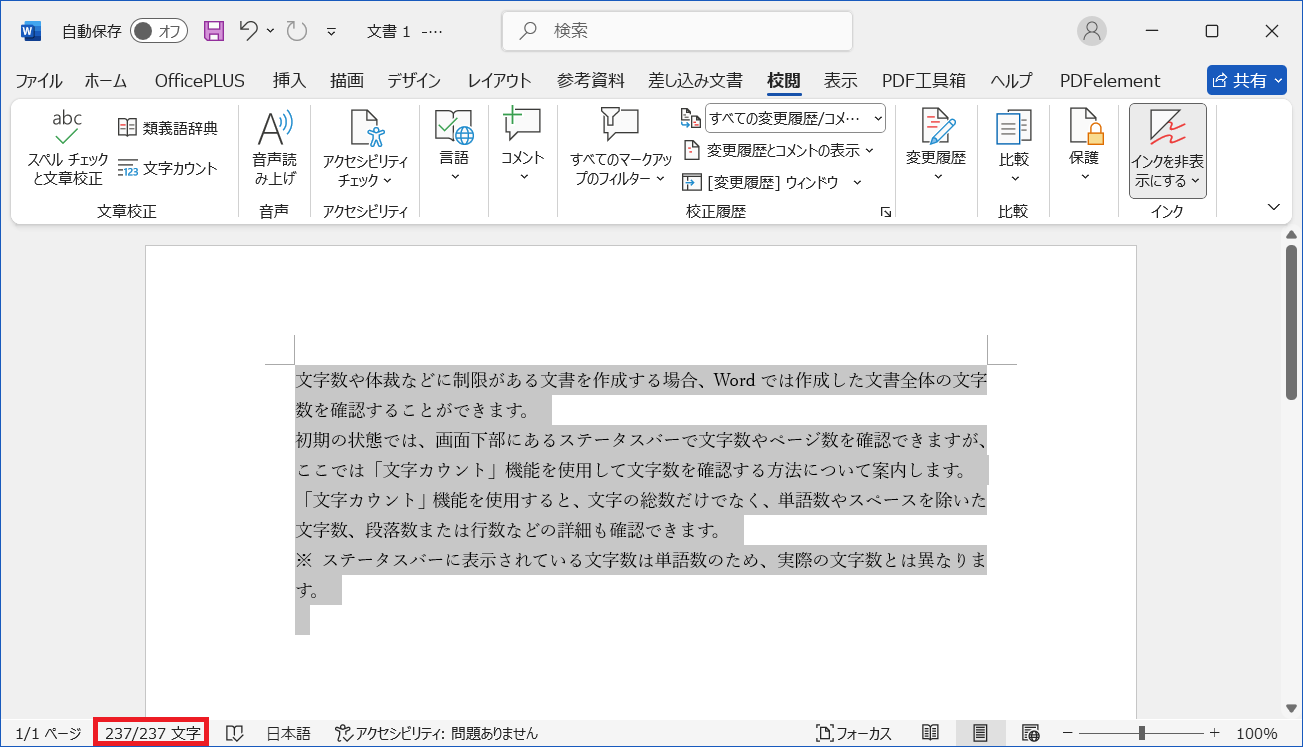Open the Protect (保護) document menu

pyautogui.click(x=1084, y=146)
